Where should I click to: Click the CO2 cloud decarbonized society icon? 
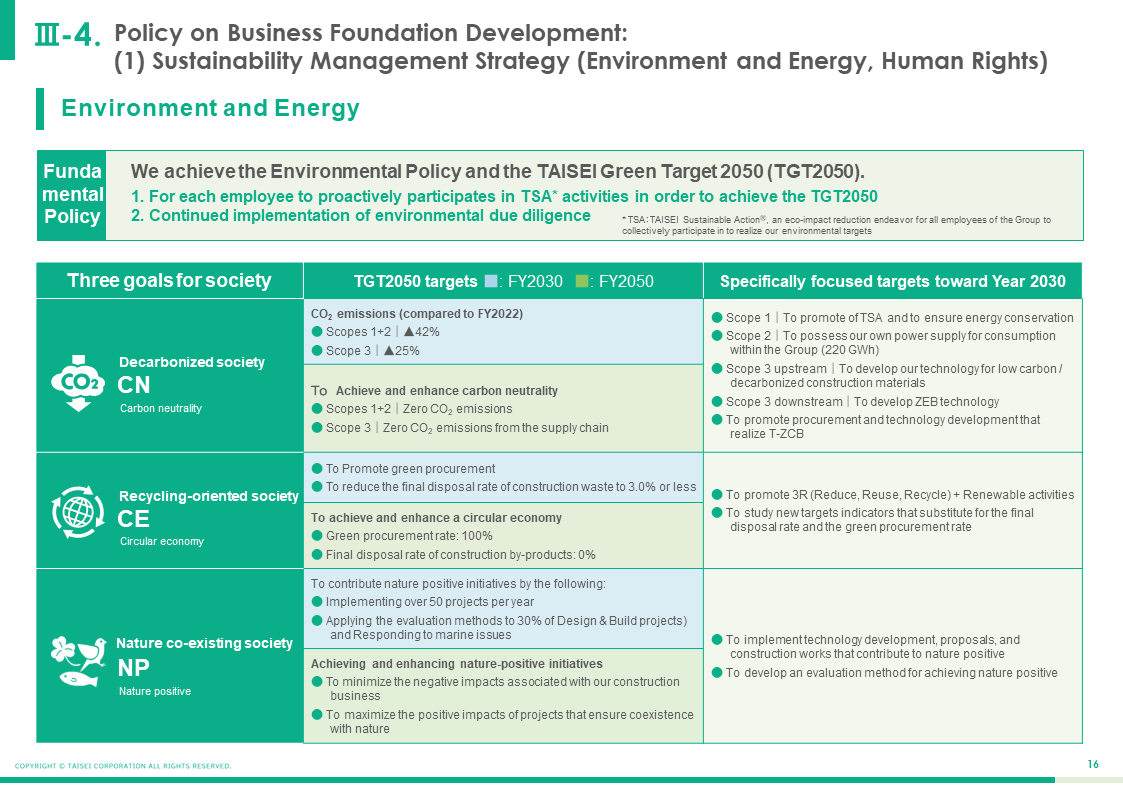[x=78, y=383]
